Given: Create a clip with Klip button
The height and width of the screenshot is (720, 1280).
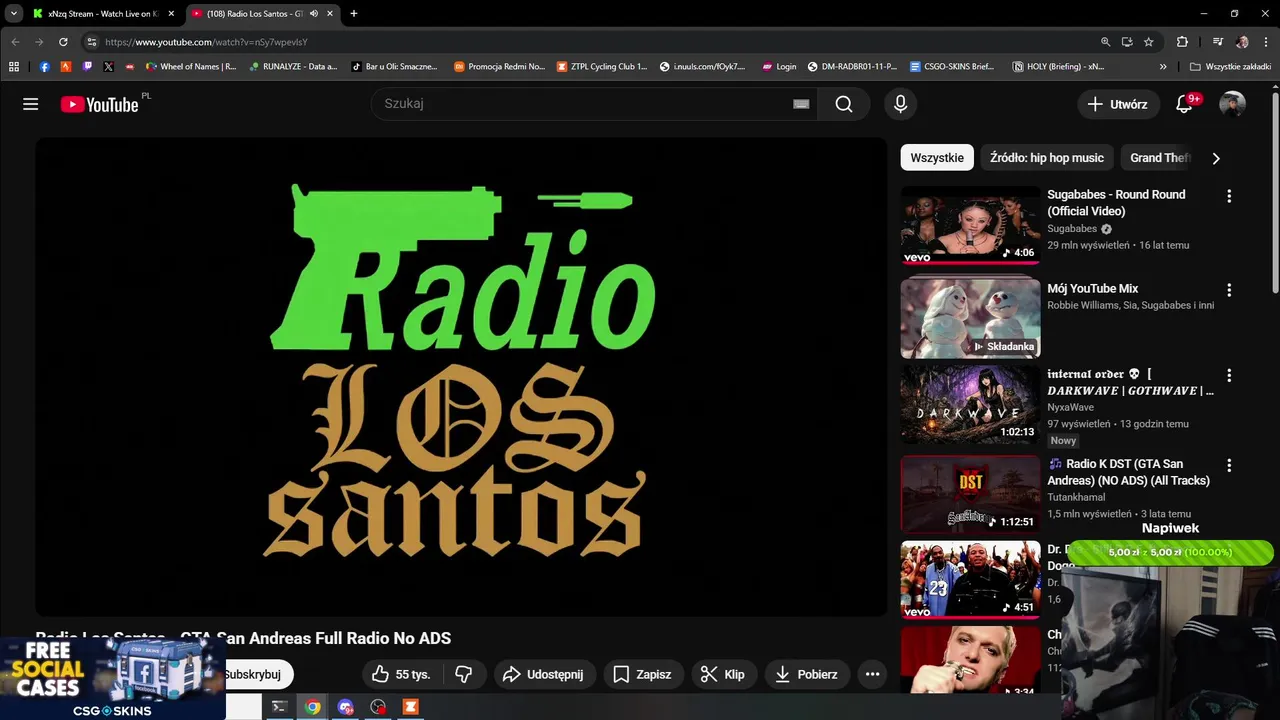Looking at the screenshot, I should (x=723, y=674).
